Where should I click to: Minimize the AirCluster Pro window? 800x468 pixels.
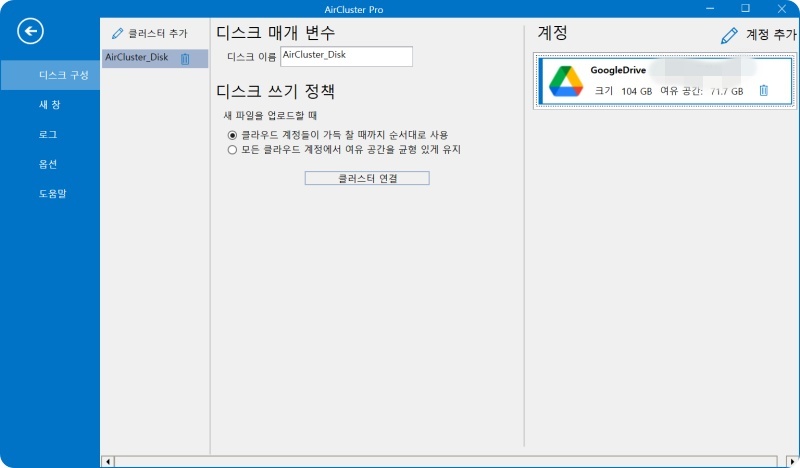click(x=710, y=9)
